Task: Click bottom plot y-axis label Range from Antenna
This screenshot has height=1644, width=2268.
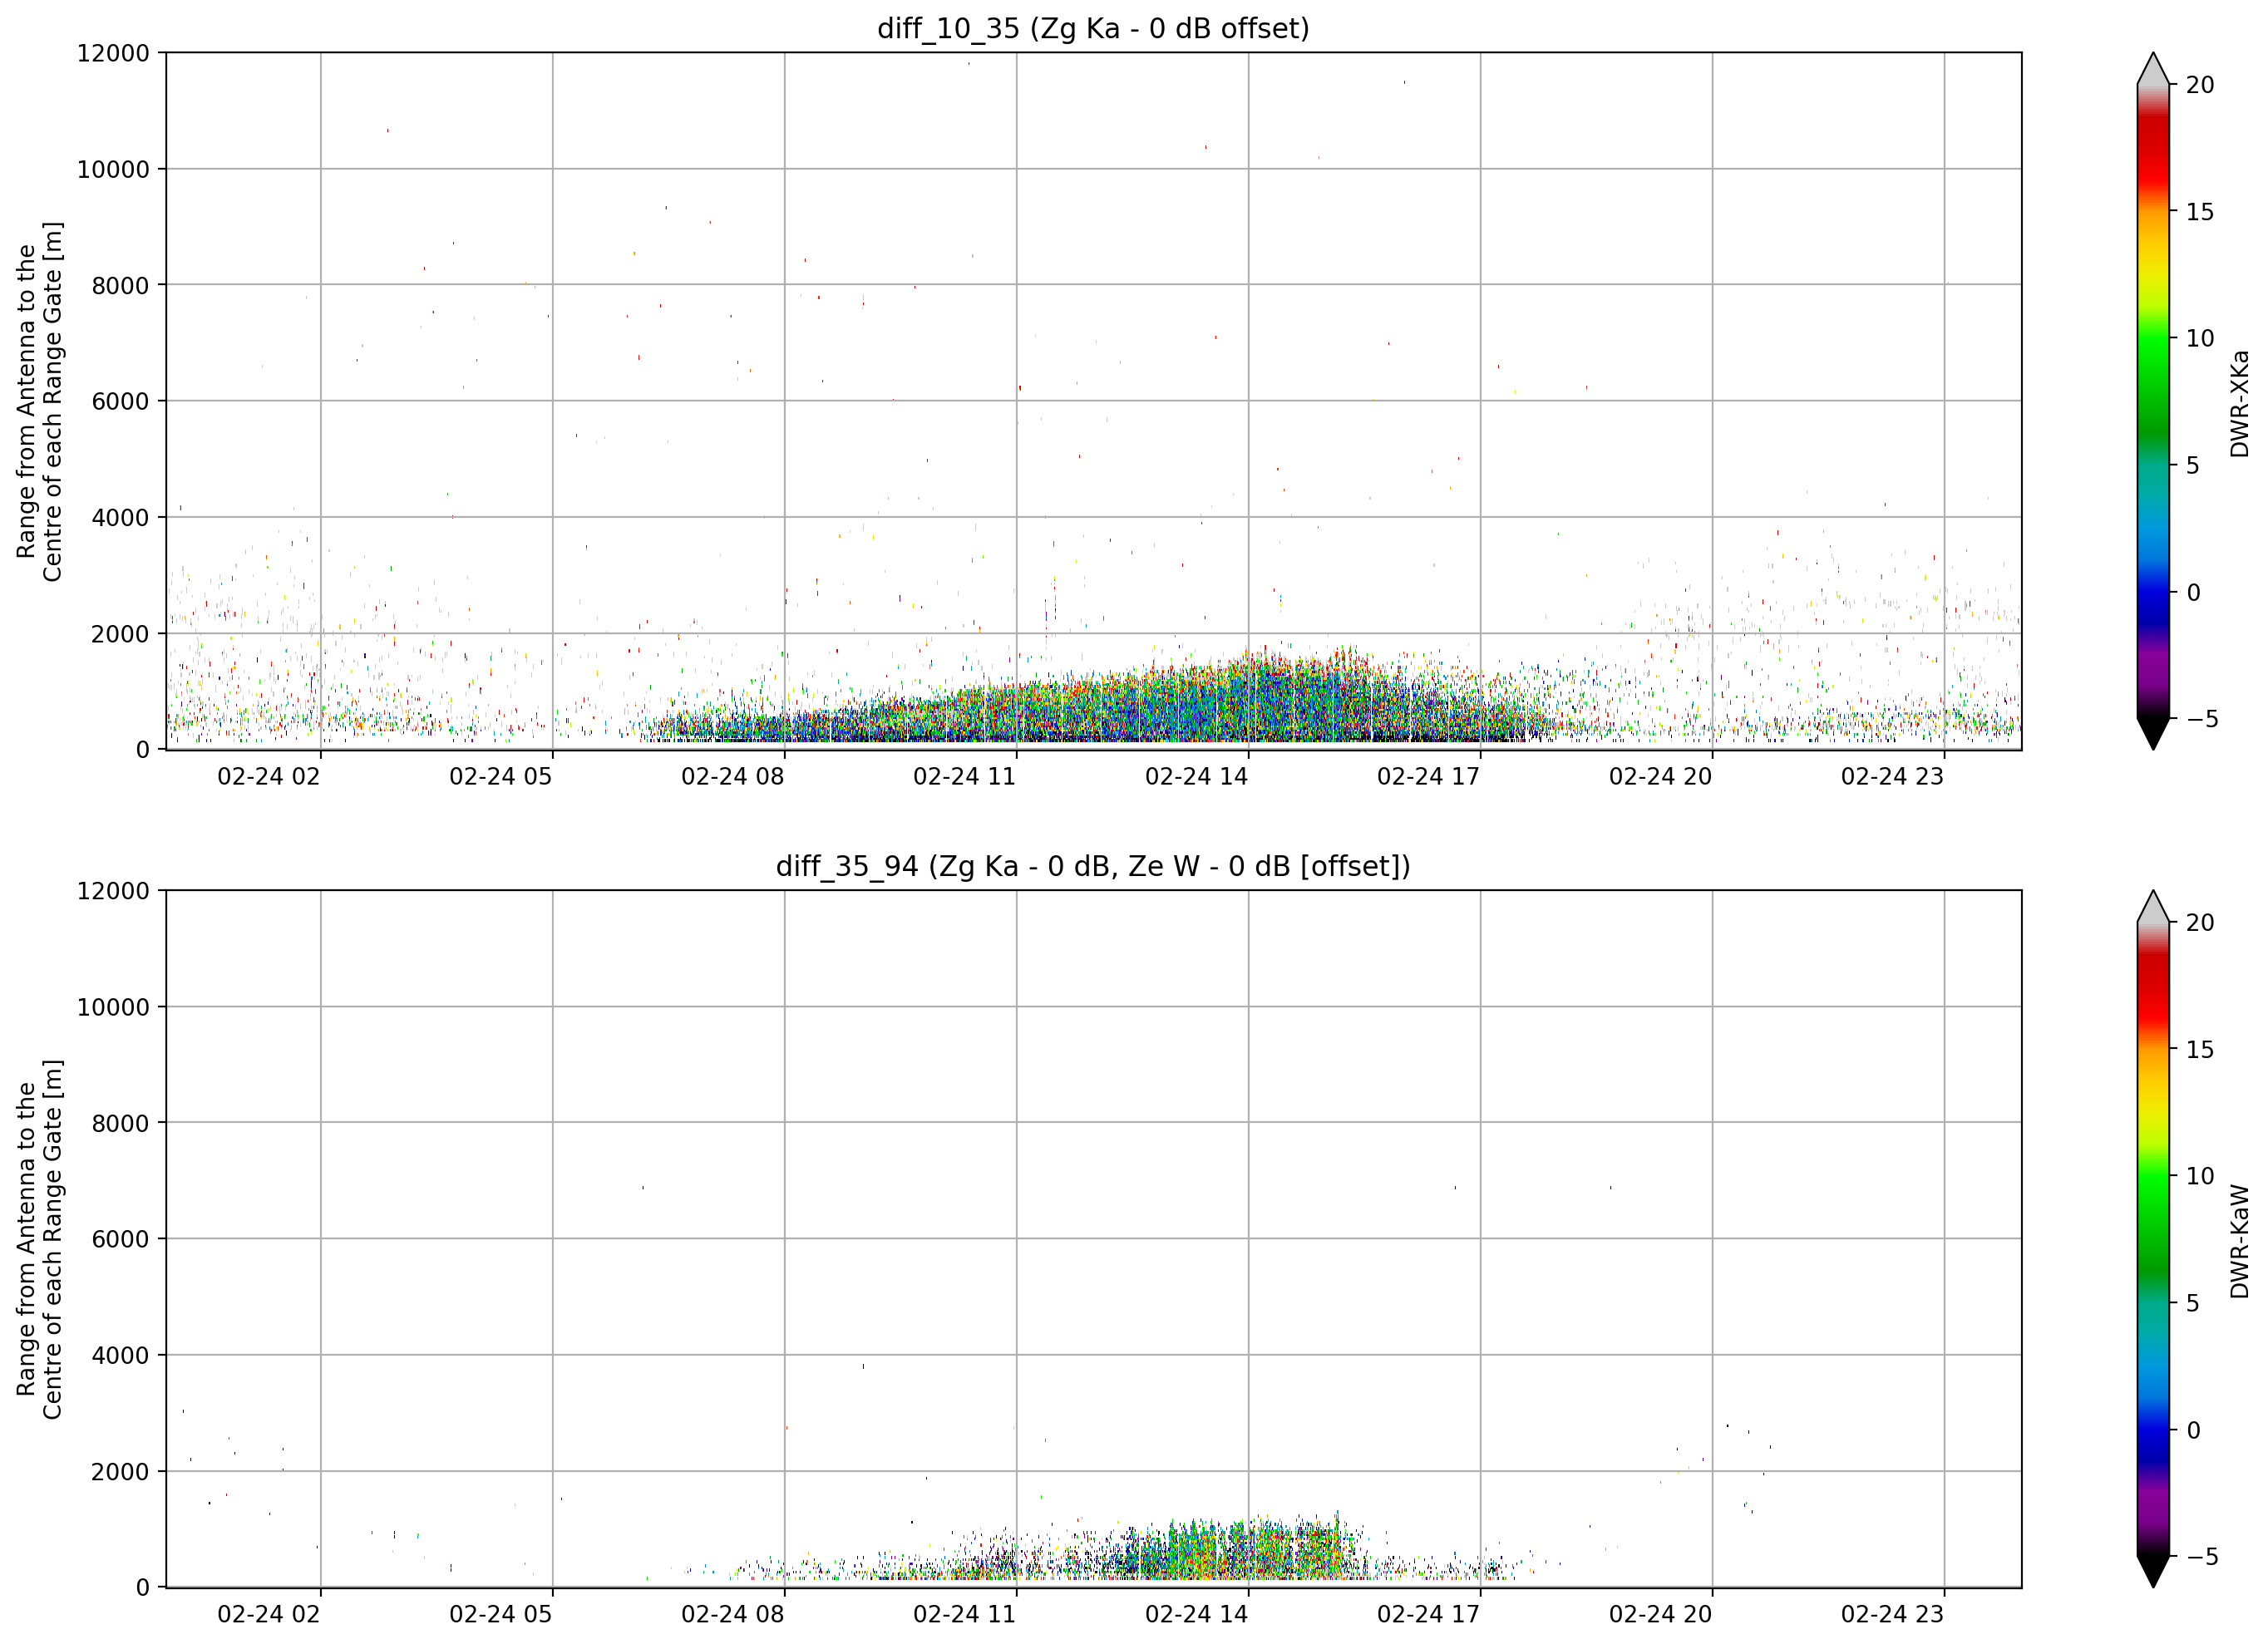Action: click(x=40, y=1239)
